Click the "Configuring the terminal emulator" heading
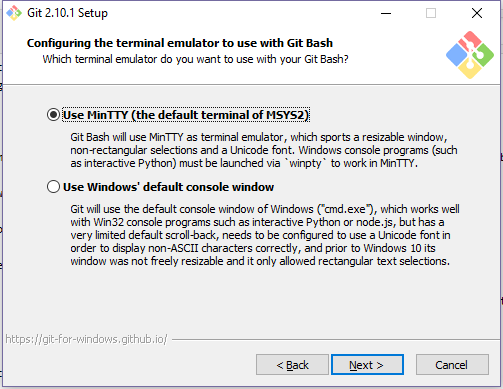Screen dimensions: 503x389 tap(180, 43)
